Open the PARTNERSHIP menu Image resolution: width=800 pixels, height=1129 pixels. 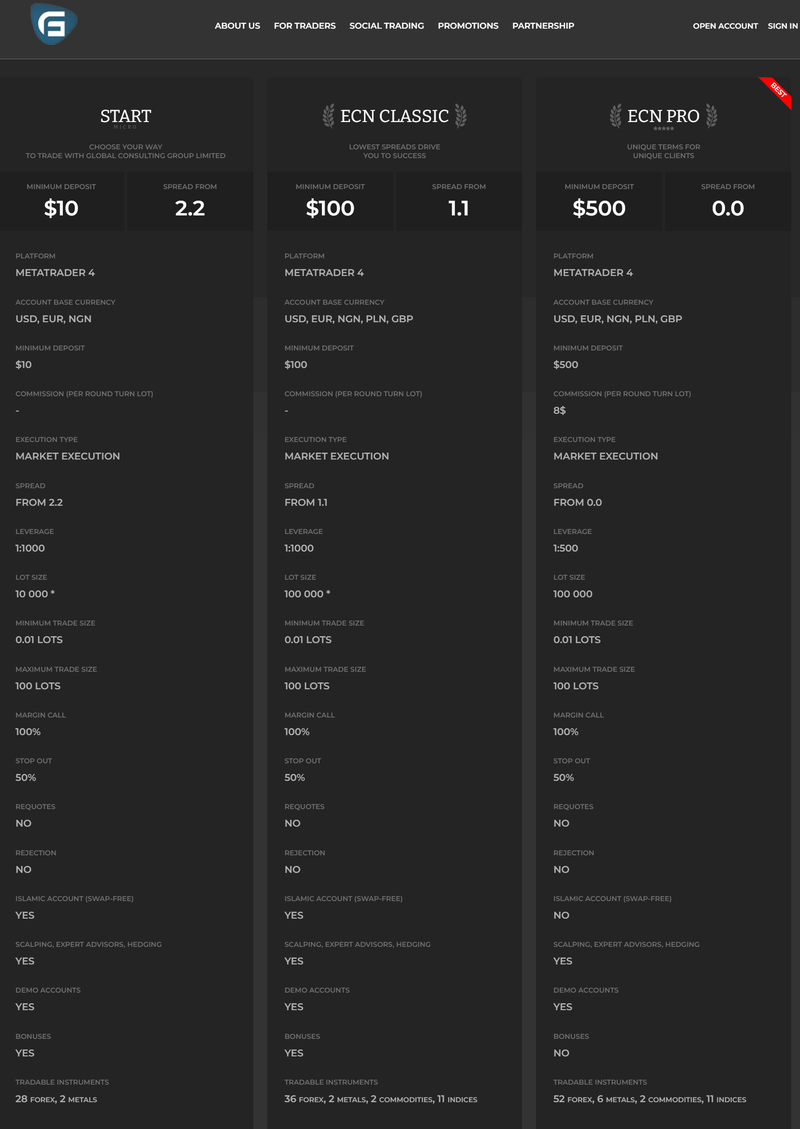(543, 26)
